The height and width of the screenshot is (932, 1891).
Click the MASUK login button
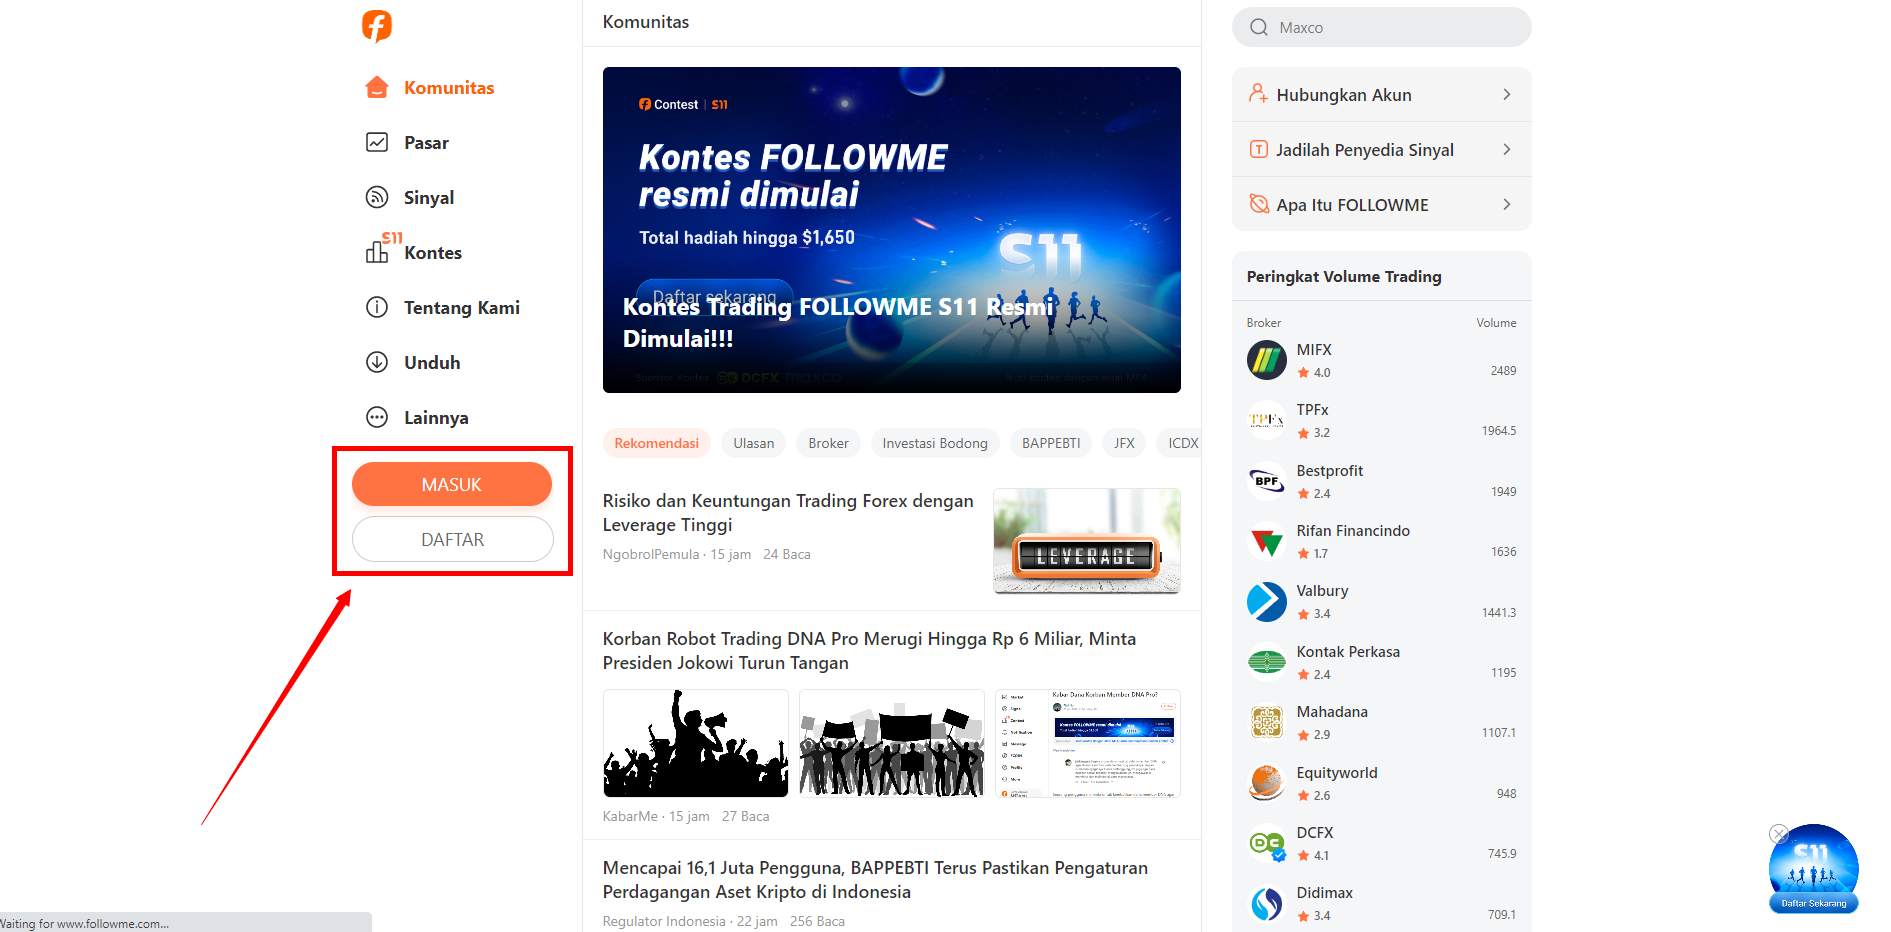(x=452, y=484)
